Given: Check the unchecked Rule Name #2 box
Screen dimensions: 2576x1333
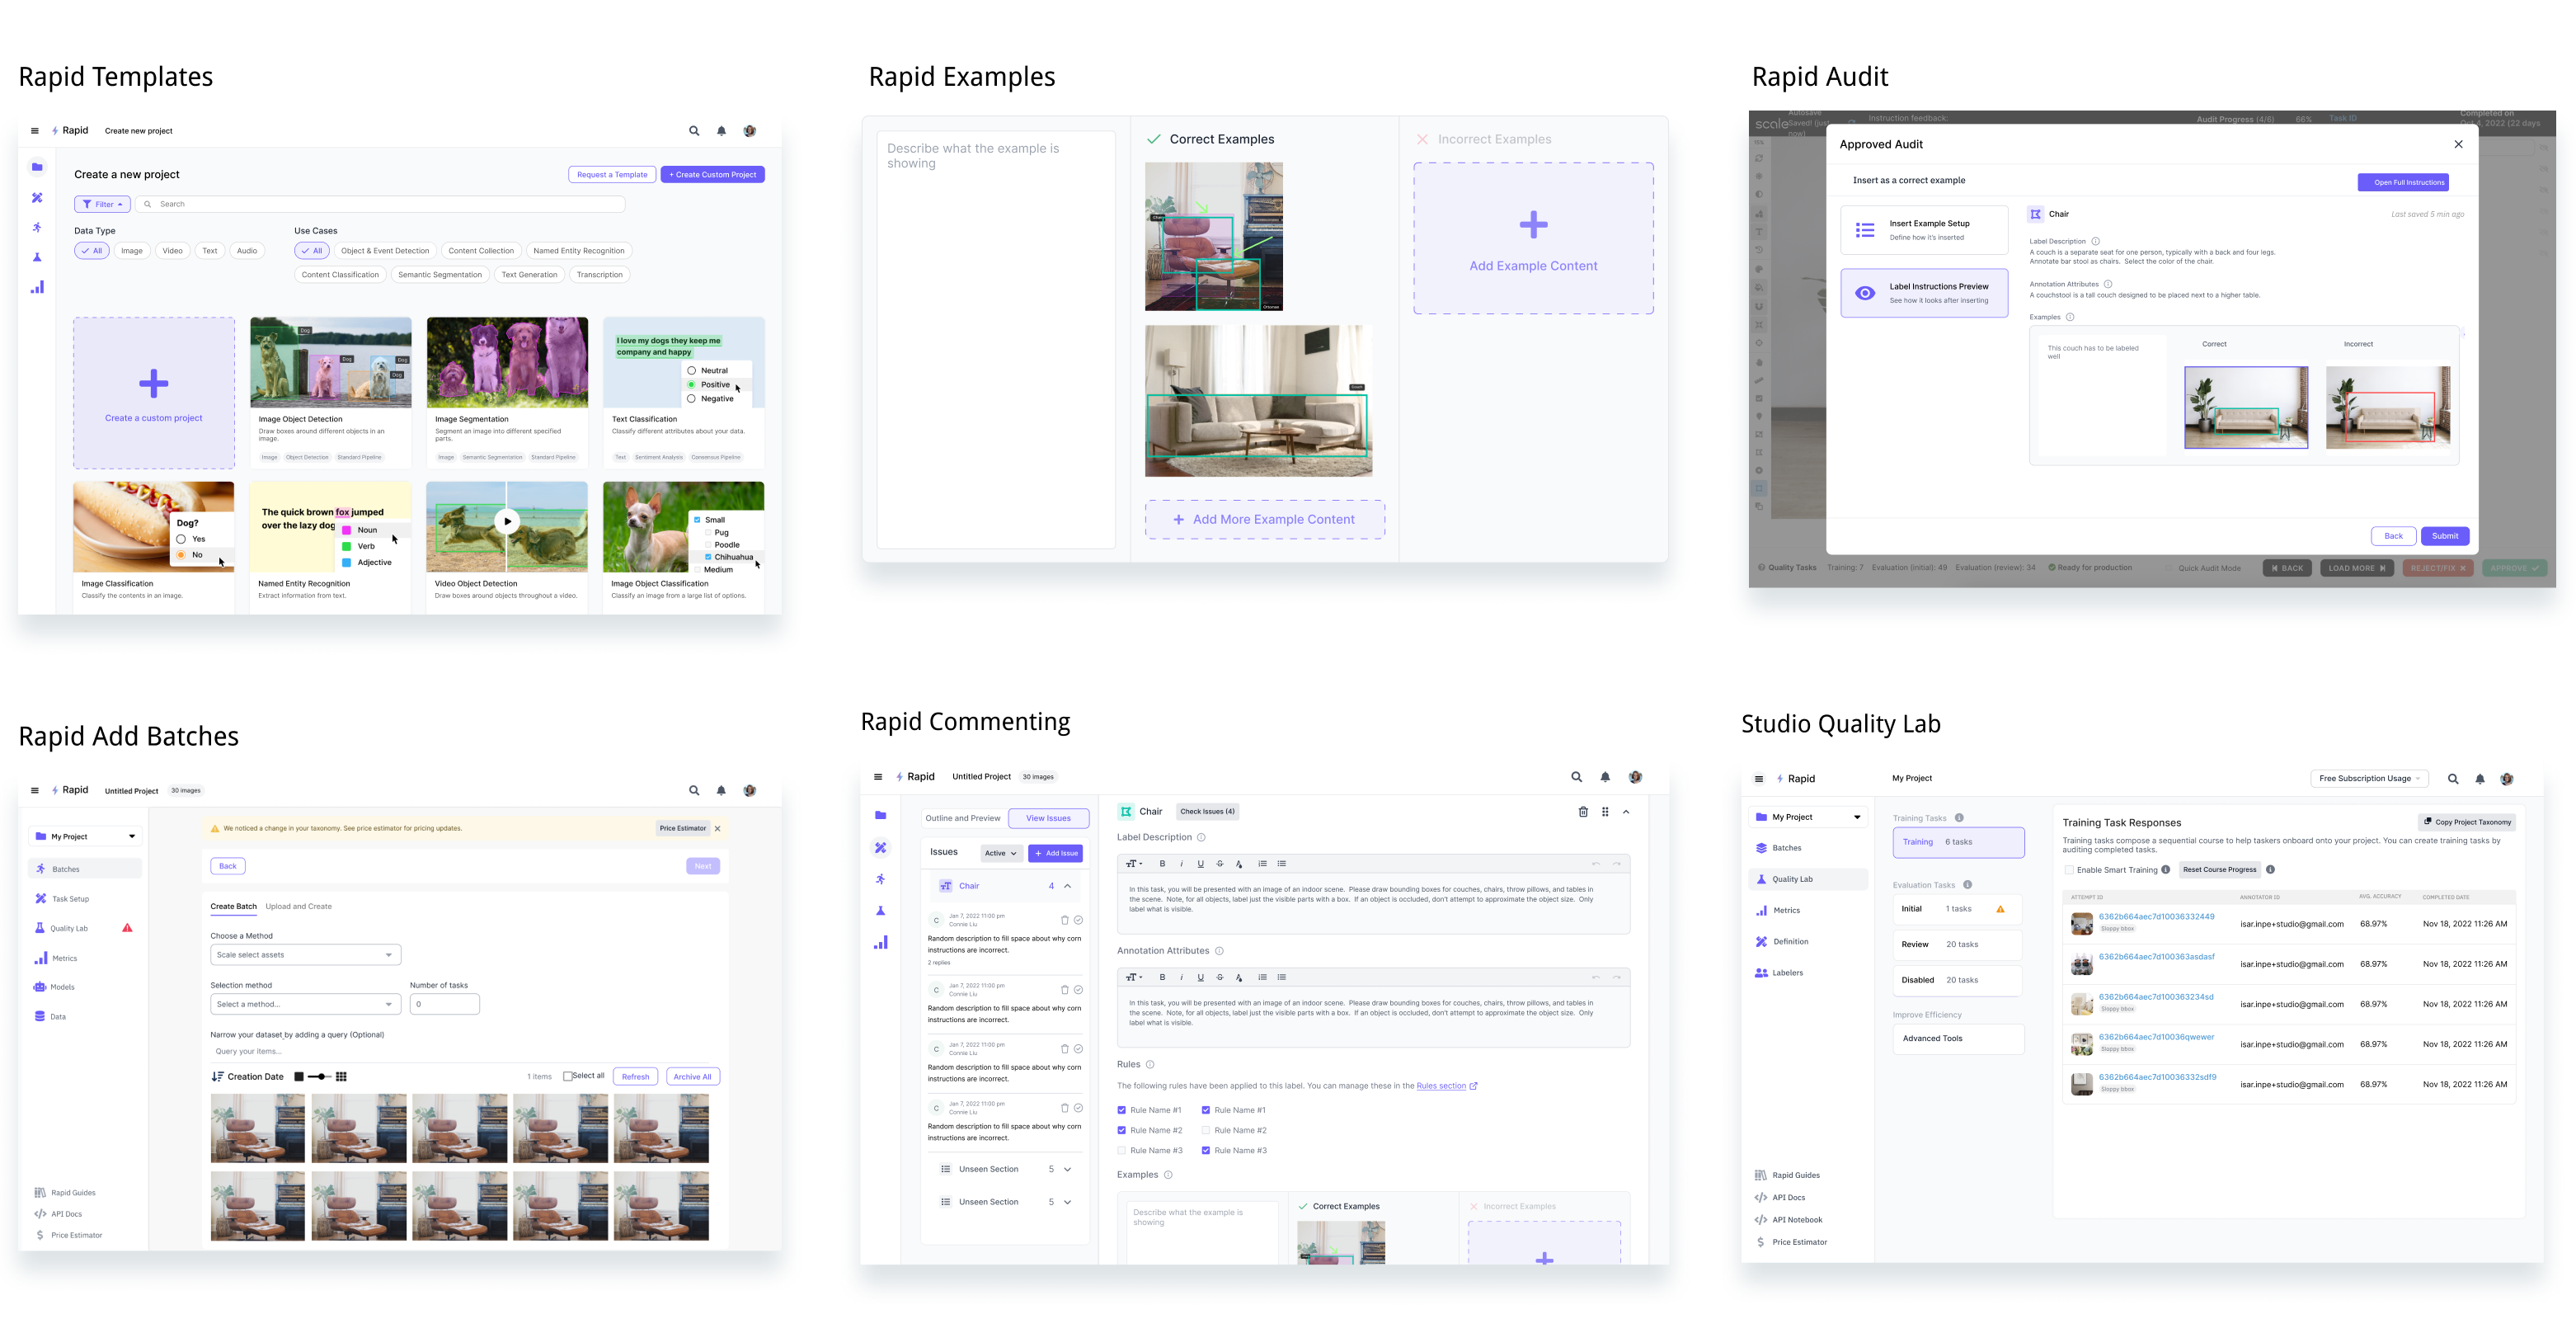Looking at the screenshot, I should [1206, 1131].
